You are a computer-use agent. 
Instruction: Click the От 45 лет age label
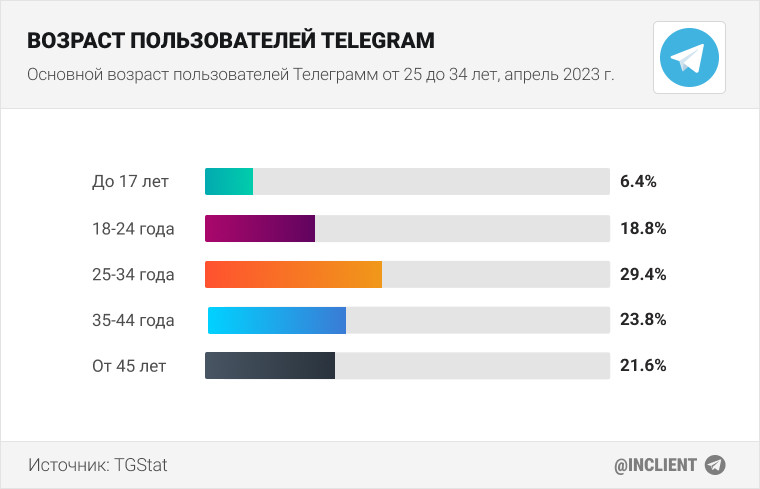(129, 366)
